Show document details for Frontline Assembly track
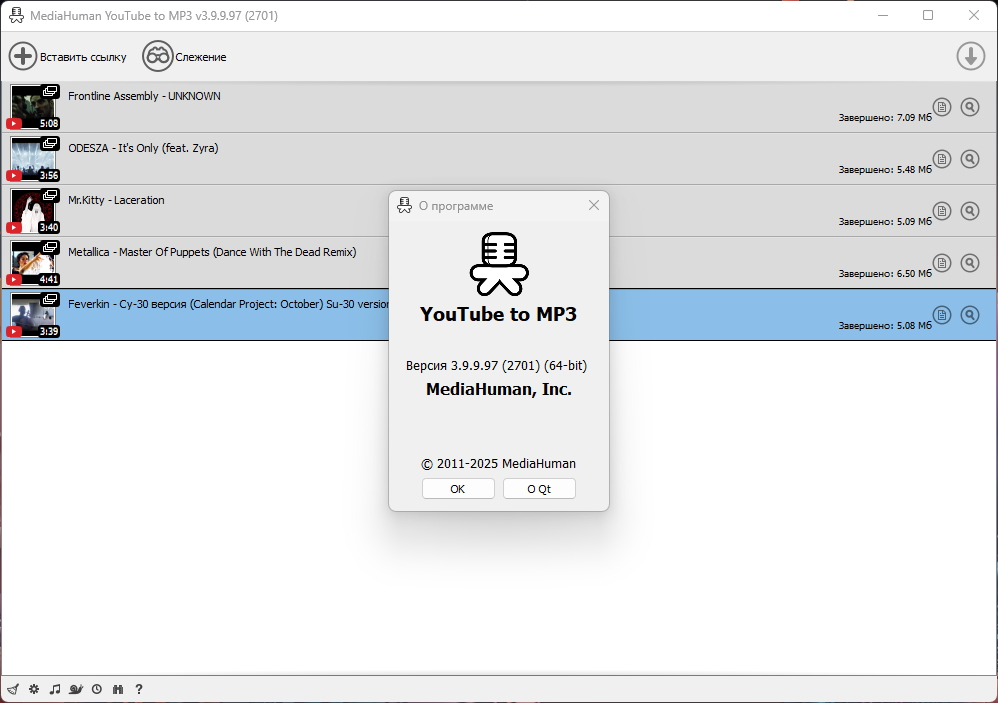This screenshot has width=998, height=703. [942, 107]
